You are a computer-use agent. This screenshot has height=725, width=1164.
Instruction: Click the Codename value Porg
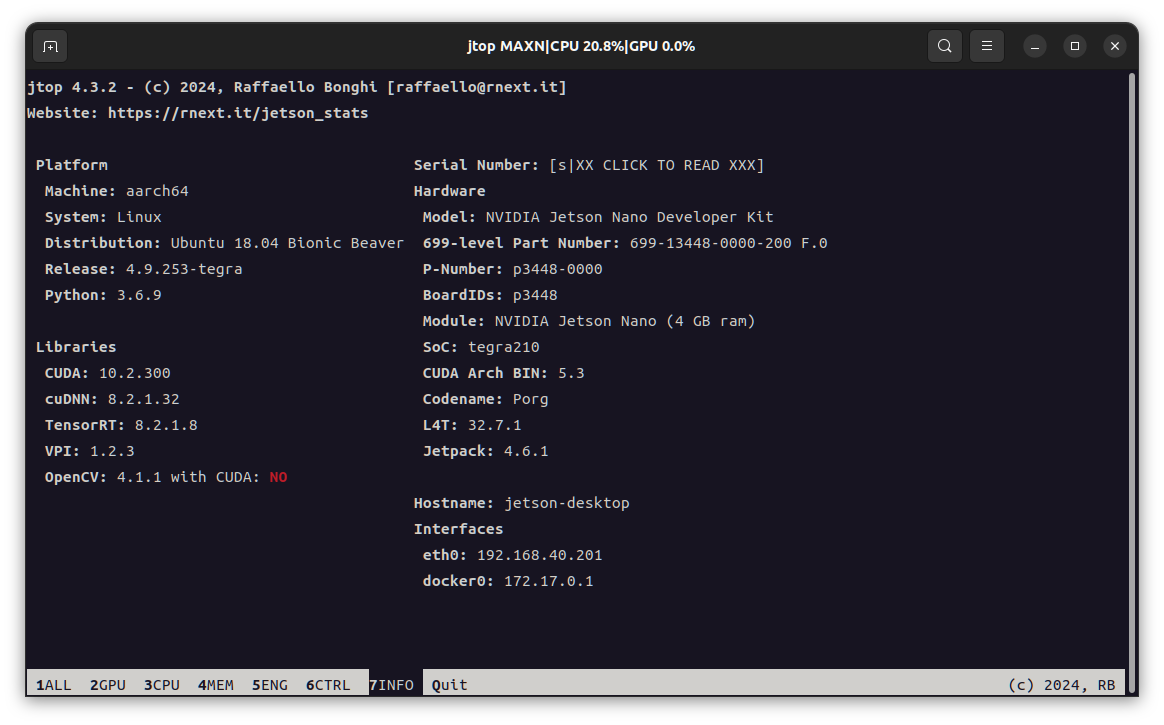pos(531,399)
